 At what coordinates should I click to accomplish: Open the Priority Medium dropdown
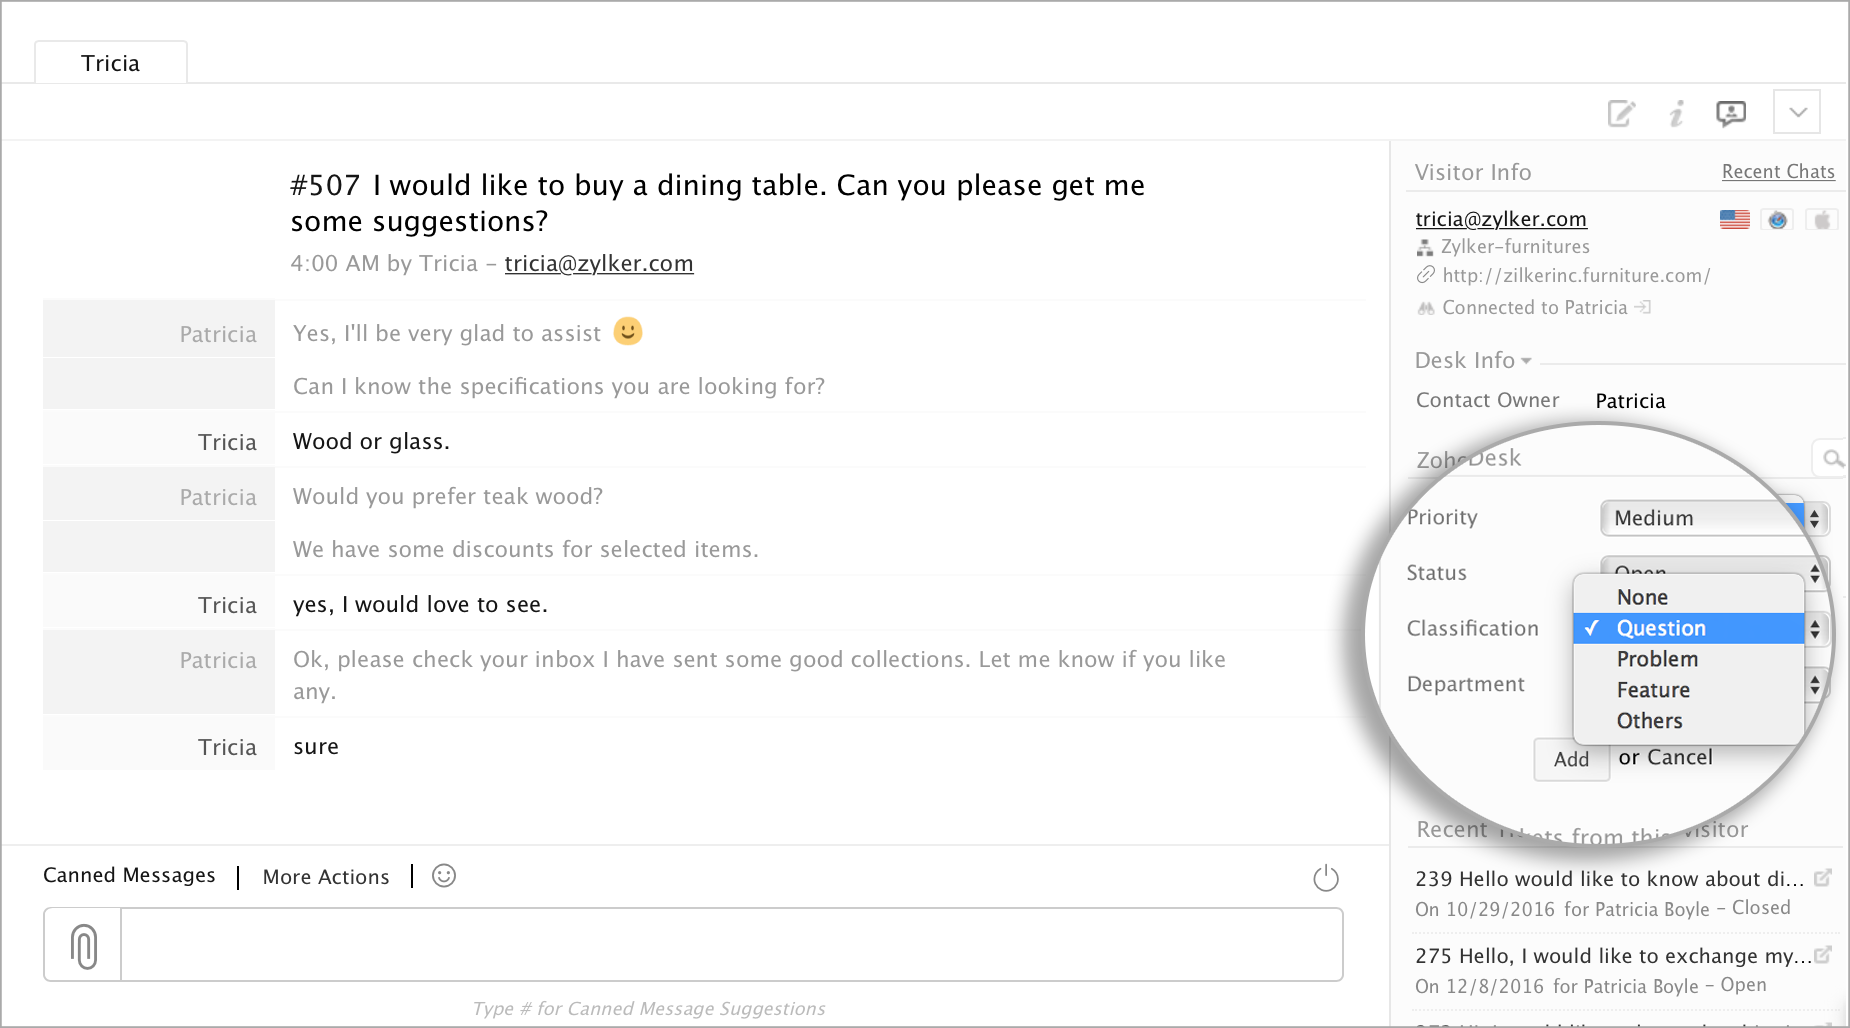pyautogui.click(x=1712, y=518)
